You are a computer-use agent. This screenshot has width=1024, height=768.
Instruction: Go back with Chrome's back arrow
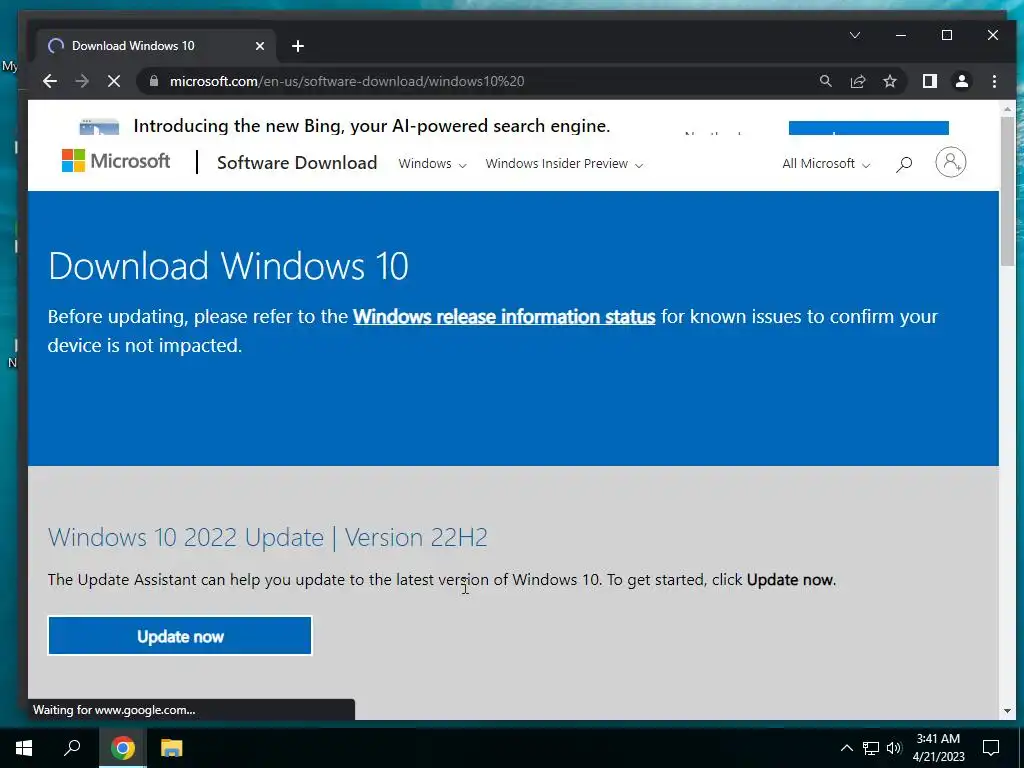point(50,81)
